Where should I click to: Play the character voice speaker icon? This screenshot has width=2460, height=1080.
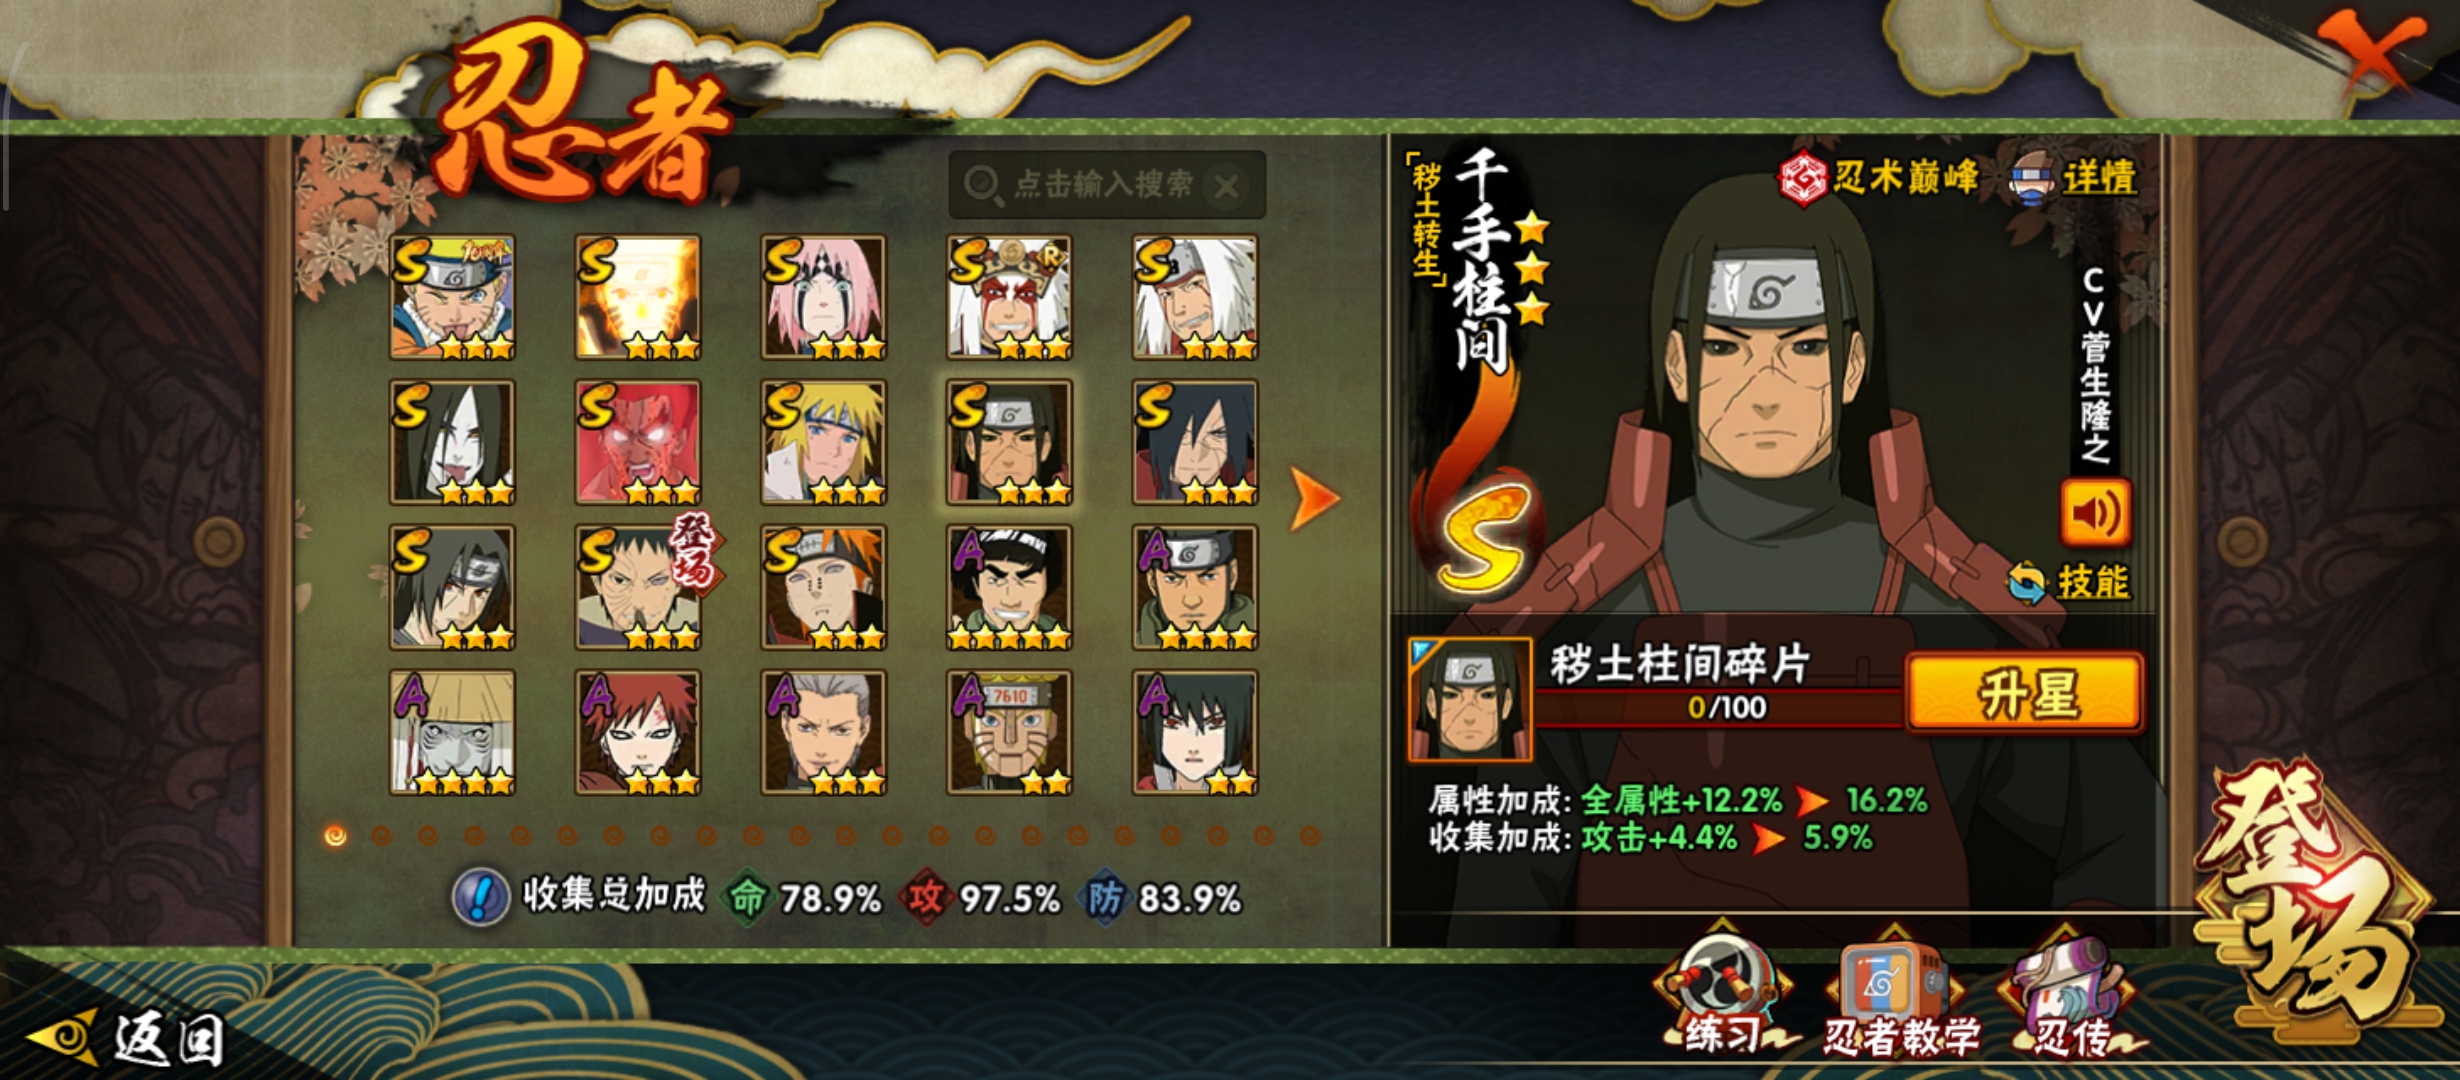pos(2095,513)
